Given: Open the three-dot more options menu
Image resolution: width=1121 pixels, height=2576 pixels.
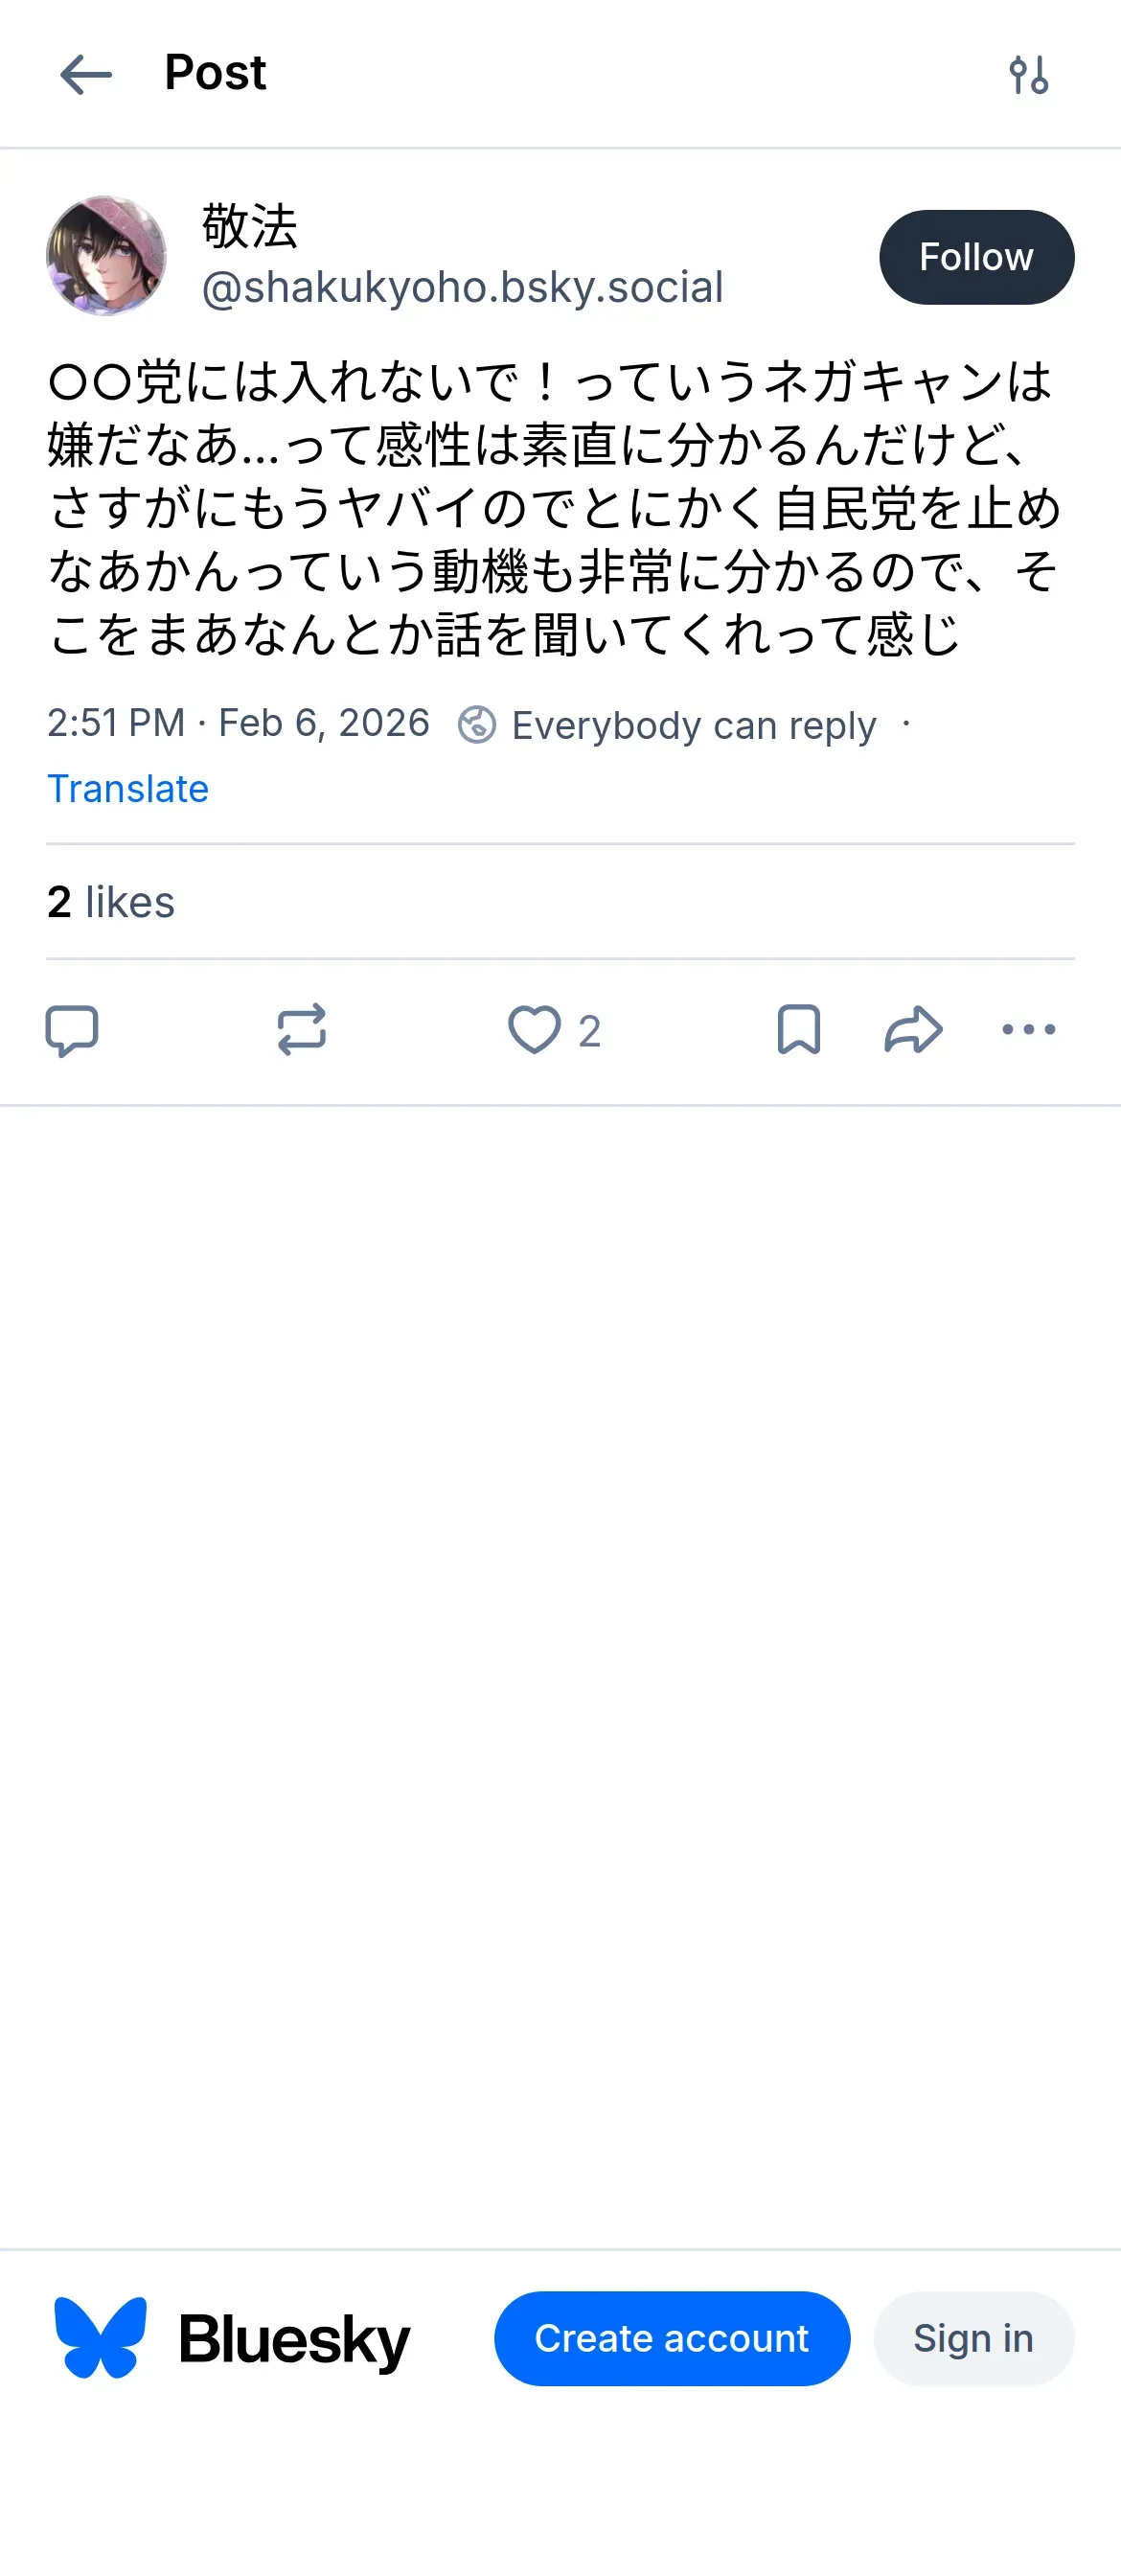Looking at the screenshot, I should tap(1028, 1030).
